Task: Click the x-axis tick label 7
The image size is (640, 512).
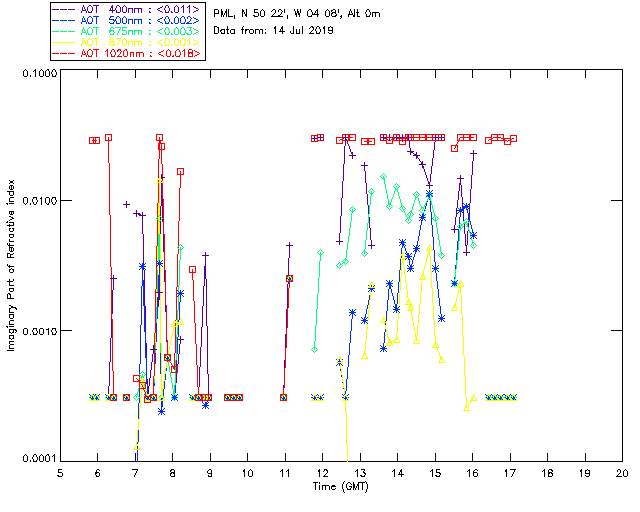Action: (135, 473)
